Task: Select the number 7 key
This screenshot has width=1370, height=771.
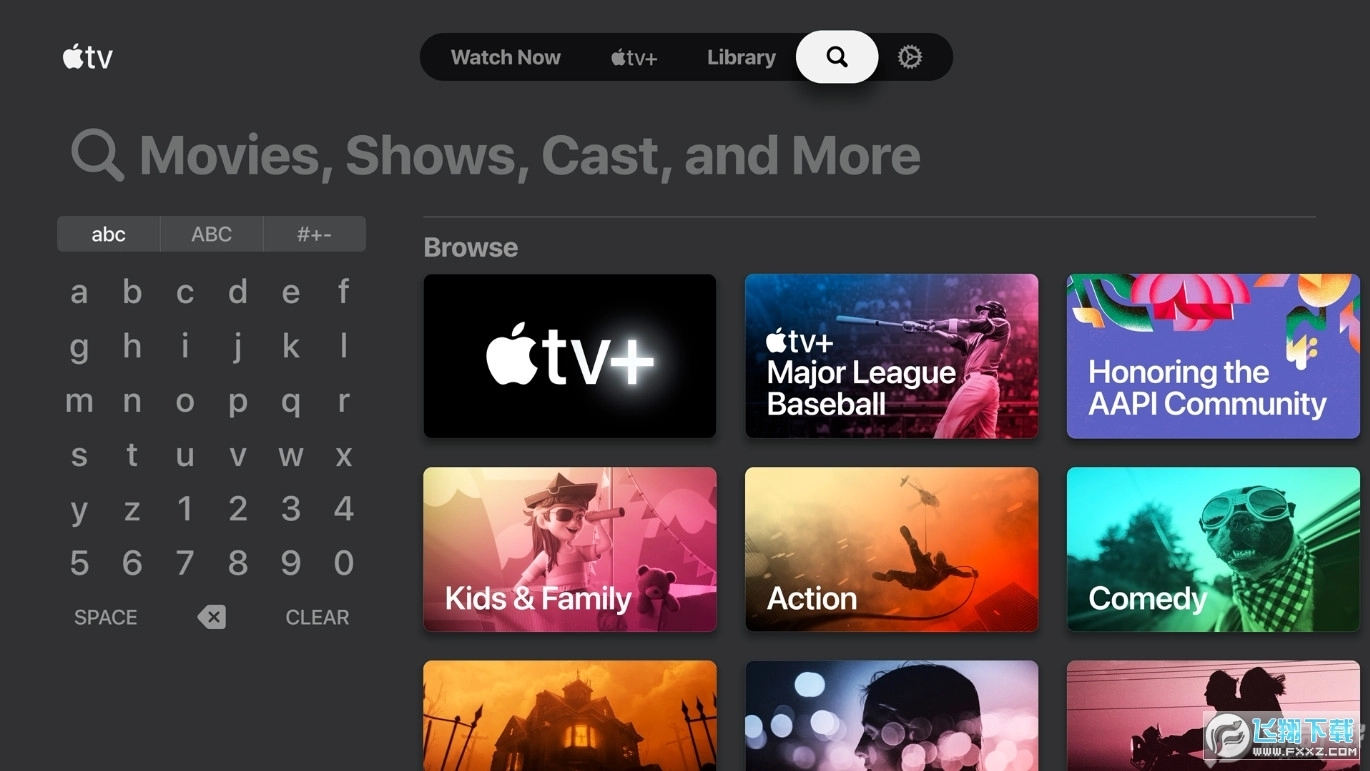Action: pyautogui.click(x=185, y=563)
